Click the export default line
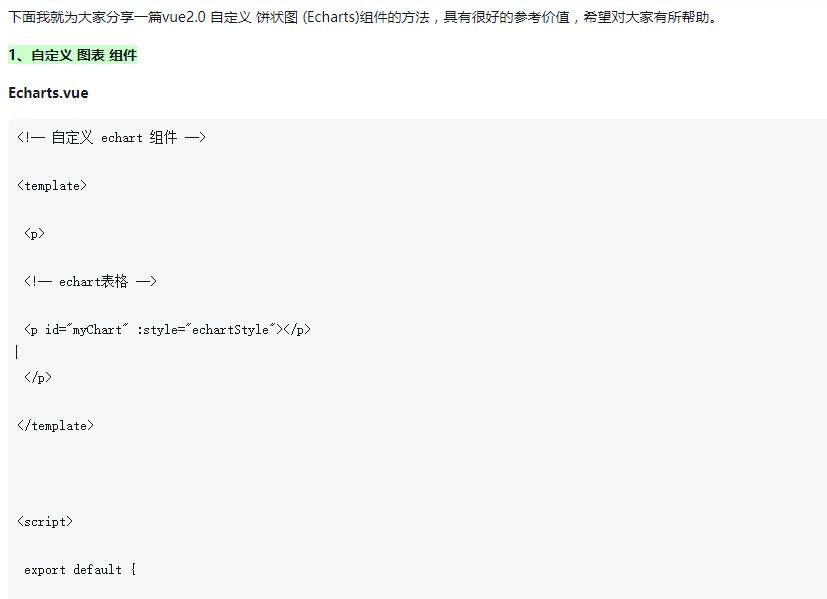The width and height of the screenshot is (827, 599). click(80, 569)
